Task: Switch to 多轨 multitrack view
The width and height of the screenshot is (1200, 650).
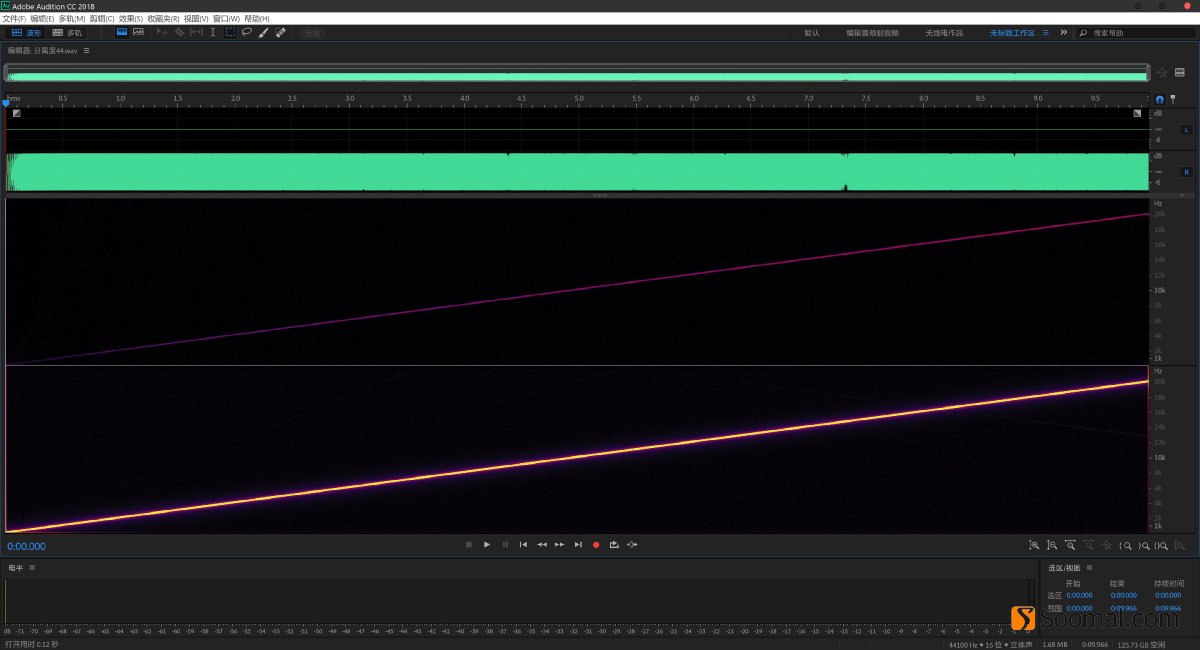Action: point(68,32)
